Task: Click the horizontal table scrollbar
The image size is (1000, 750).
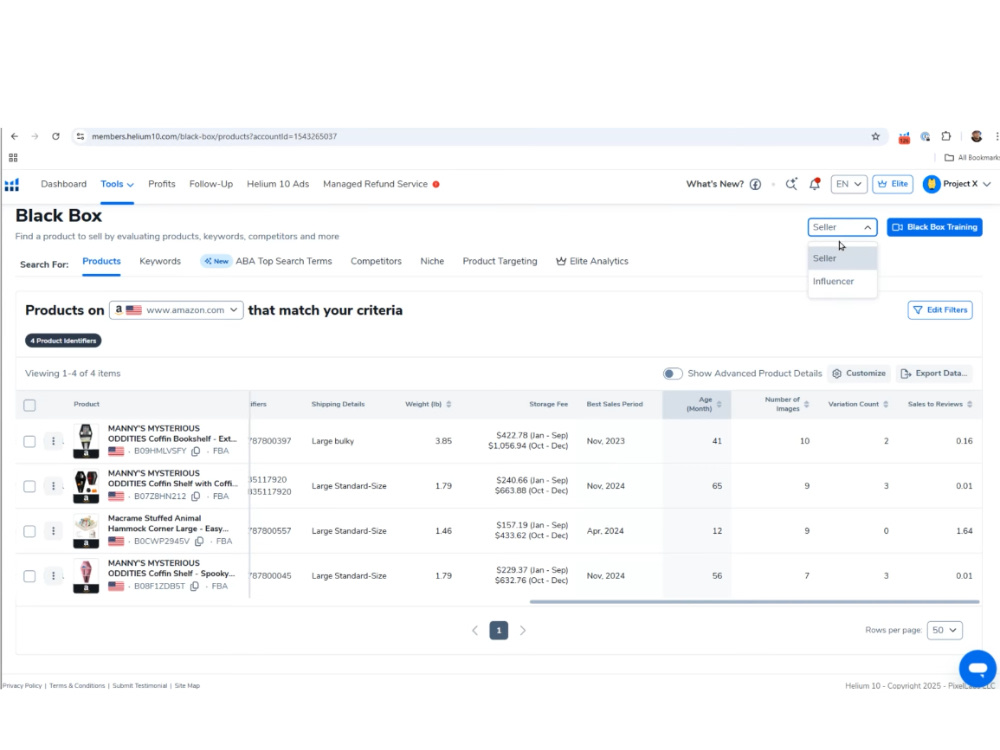Action: (x=754, y=601)
